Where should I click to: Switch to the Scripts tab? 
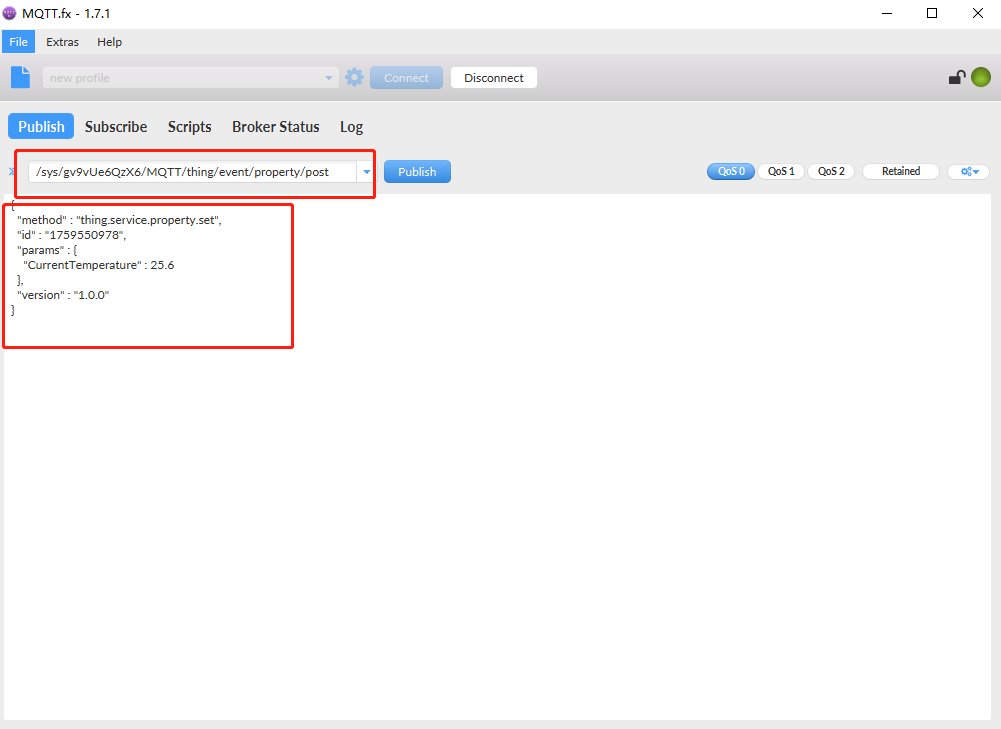tap(190, 126)
